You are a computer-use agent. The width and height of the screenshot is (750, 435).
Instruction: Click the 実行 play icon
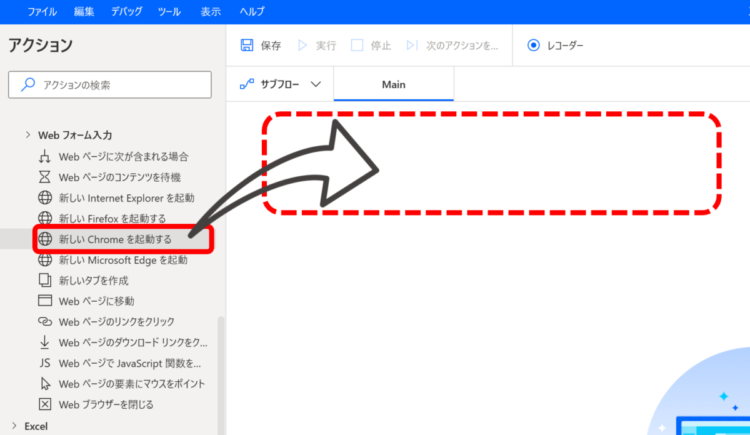pyautogui.click(x=302, y=45)
